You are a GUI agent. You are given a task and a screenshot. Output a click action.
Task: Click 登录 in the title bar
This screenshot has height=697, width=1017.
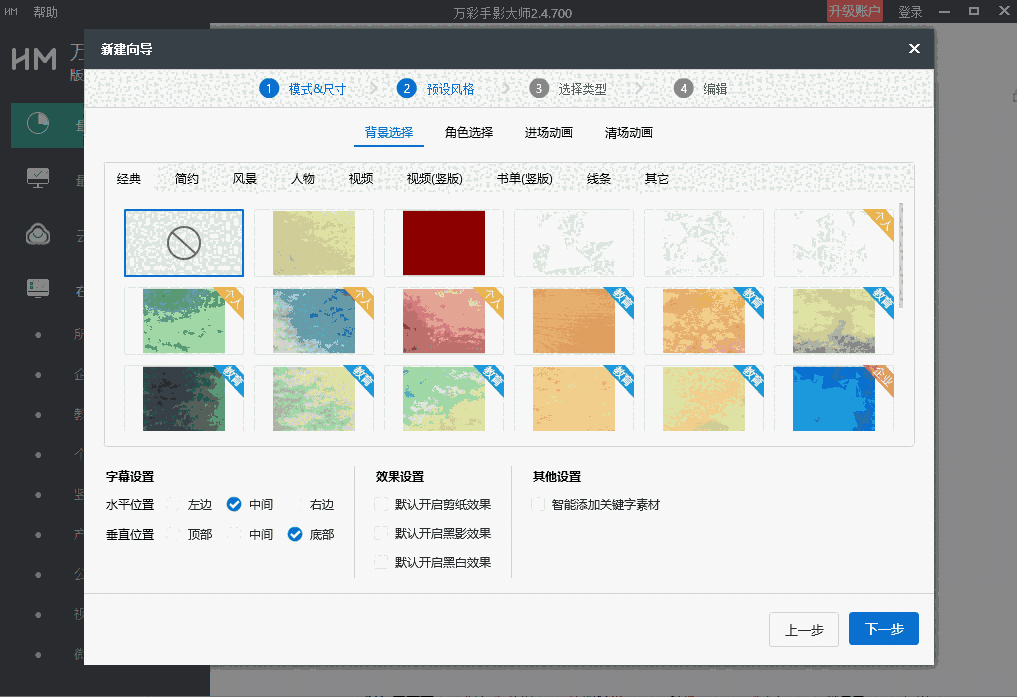pos(912,11)
